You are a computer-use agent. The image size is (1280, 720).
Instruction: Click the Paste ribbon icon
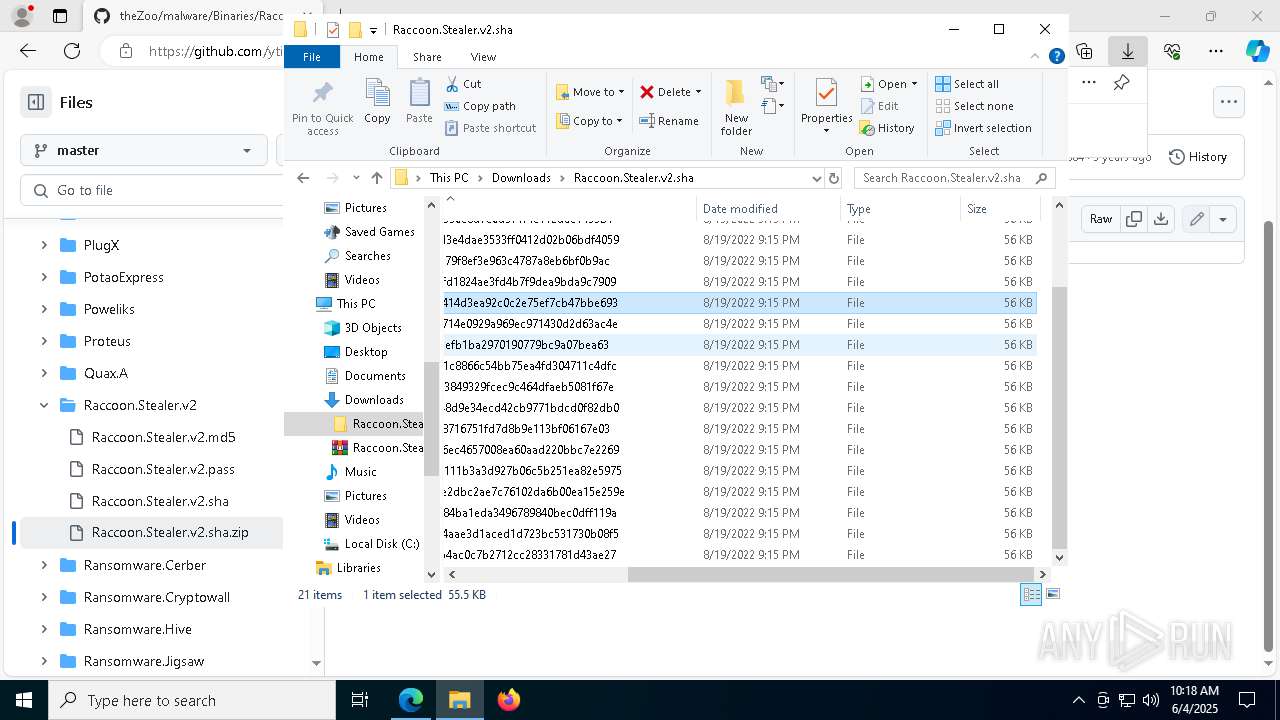coord(419,102)
